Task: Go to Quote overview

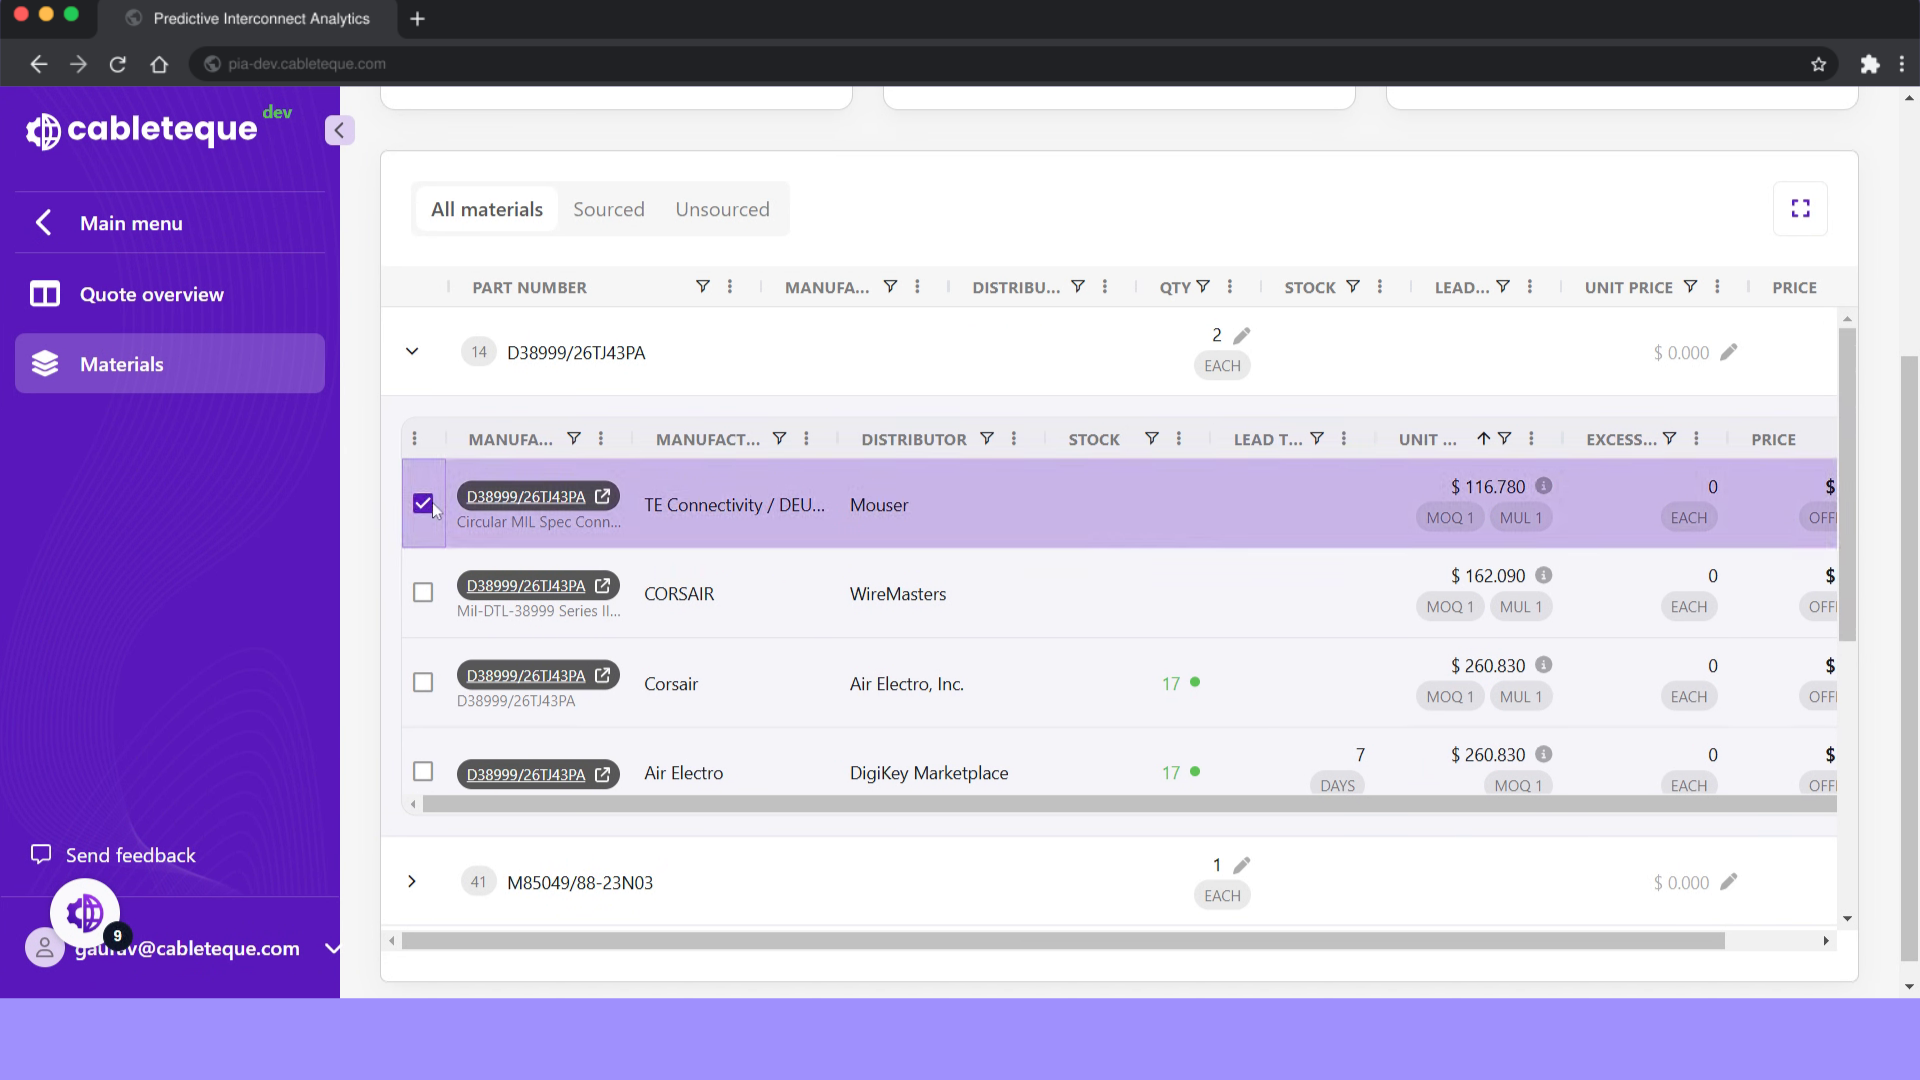Action: [152, 294]
